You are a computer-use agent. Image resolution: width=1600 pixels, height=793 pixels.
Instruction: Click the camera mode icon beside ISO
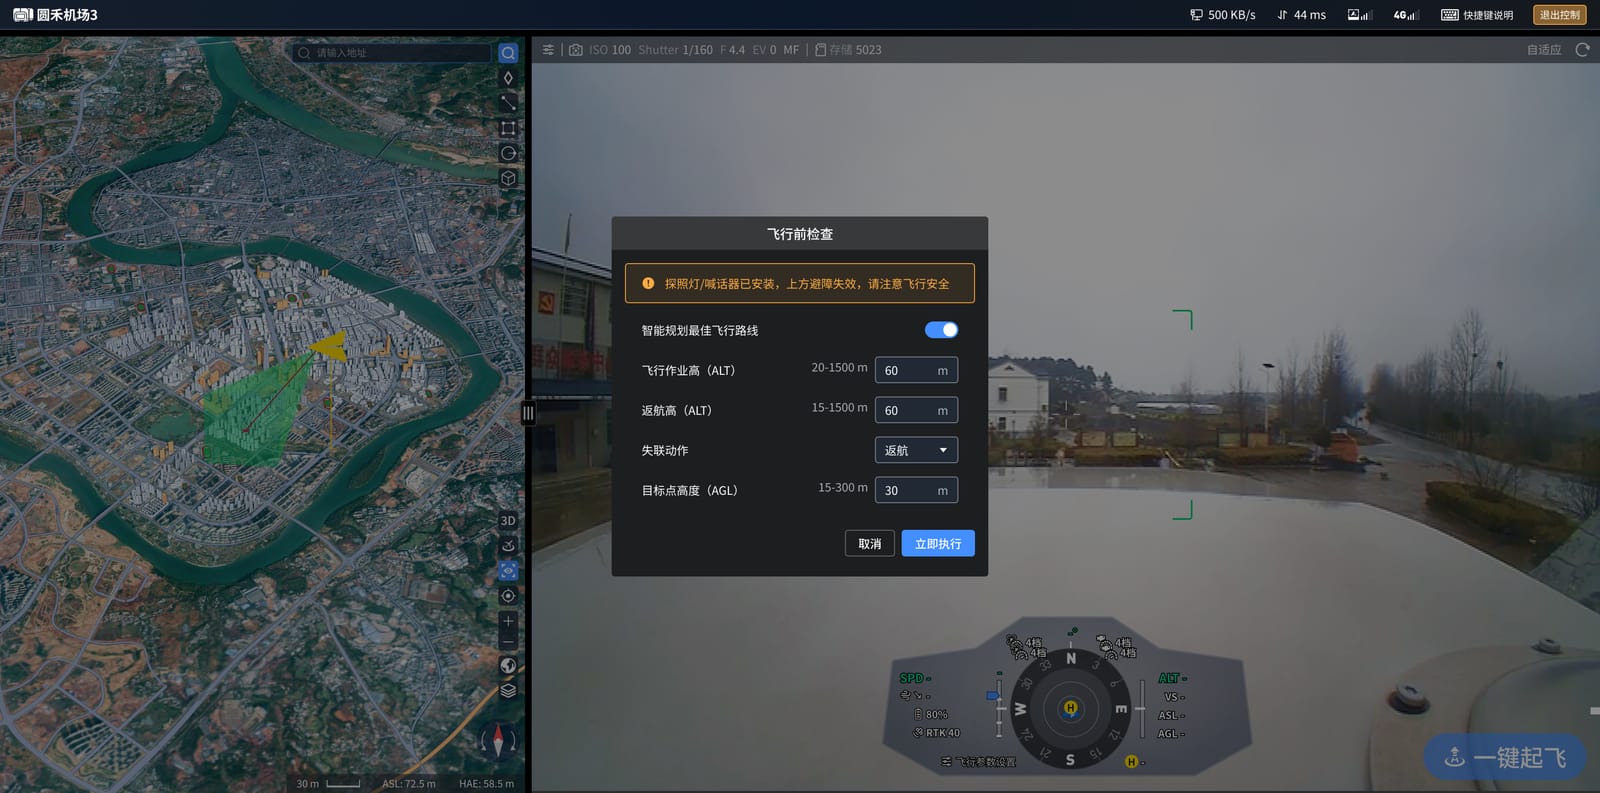click(x=576, y=50)
